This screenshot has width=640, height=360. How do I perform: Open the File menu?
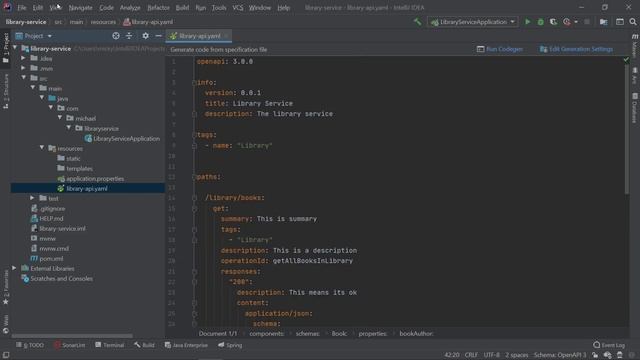point(22,7)
